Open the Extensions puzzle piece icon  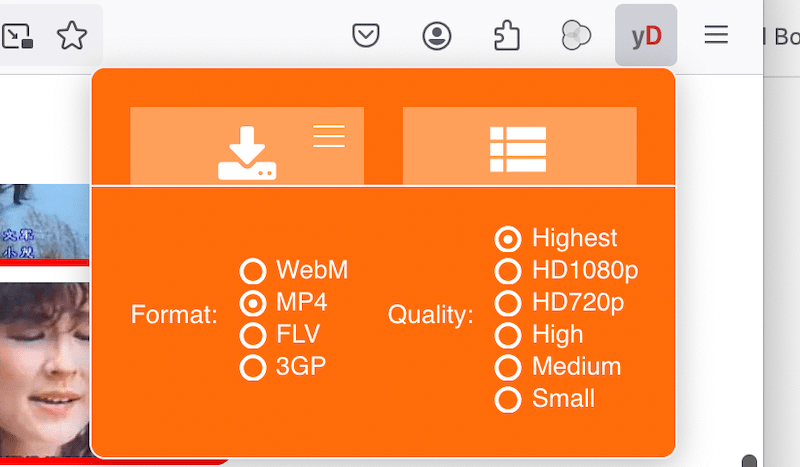[x=507, y=36]
